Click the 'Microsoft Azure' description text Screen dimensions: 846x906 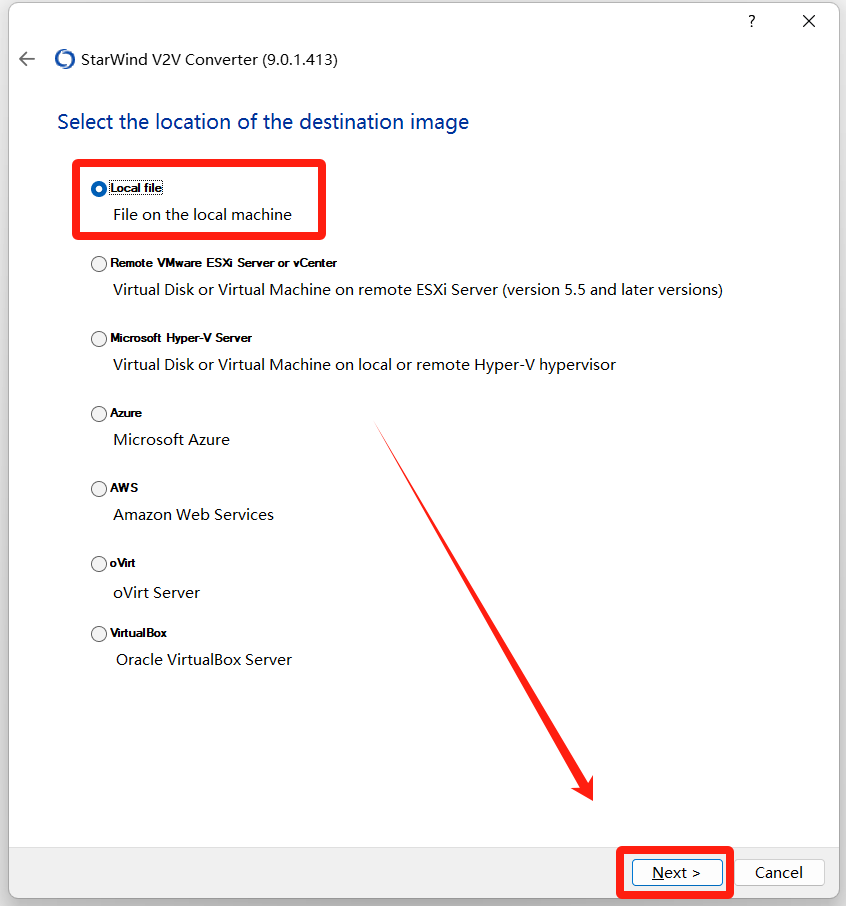(x=171, y=440)
